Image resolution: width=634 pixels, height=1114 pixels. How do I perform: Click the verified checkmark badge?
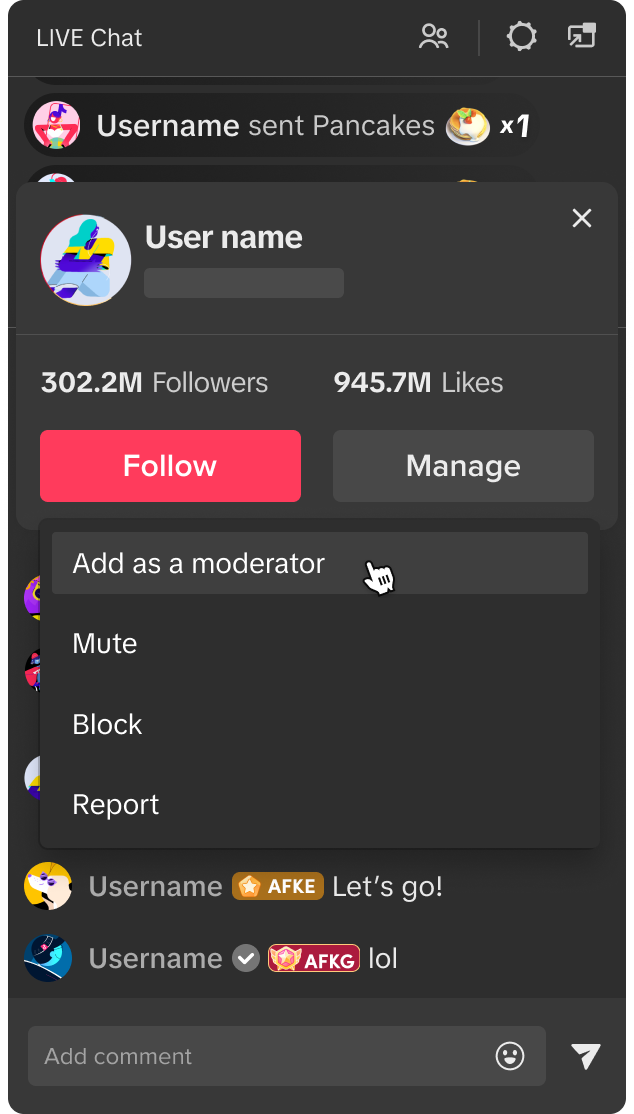[246, 959]
